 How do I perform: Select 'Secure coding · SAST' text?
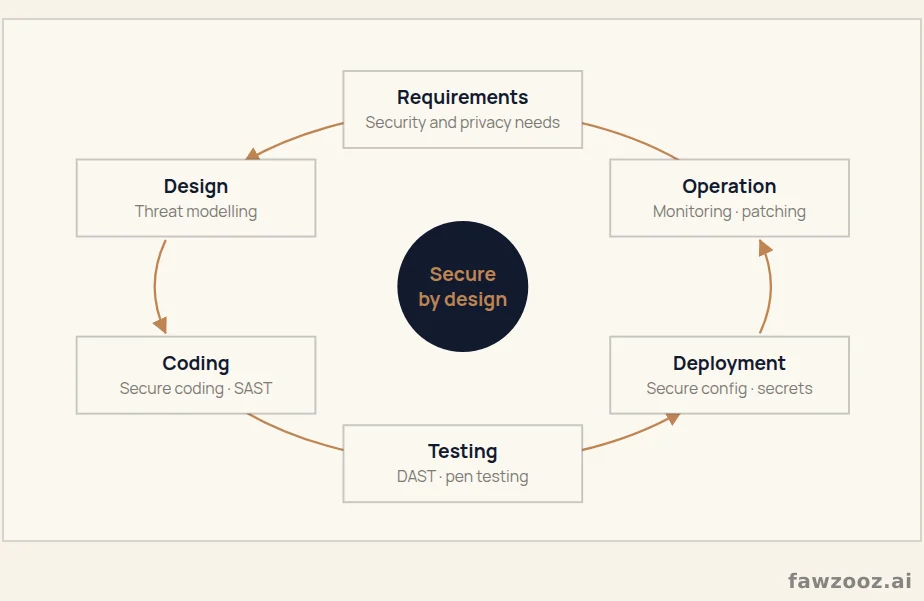pyautogui.click(x=196, y=388)
